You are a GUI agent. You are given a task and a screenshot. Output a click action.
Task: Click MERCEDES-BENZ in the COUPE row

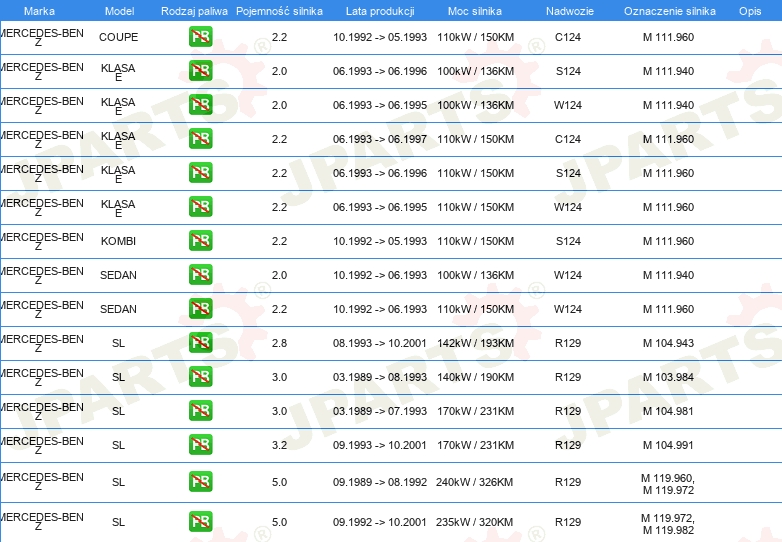coord(41,37)
